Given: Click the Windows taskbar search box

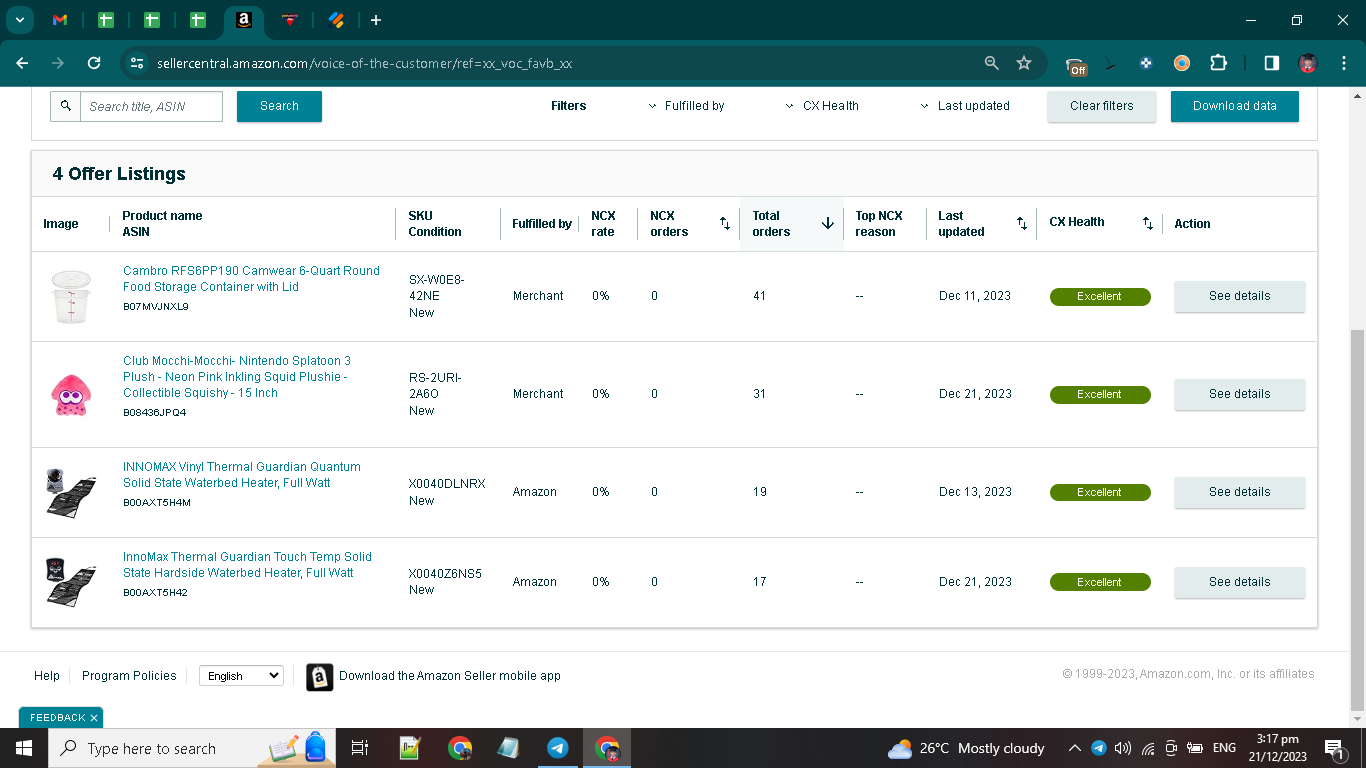Looking at the screenshot, I should pos(190,748).
